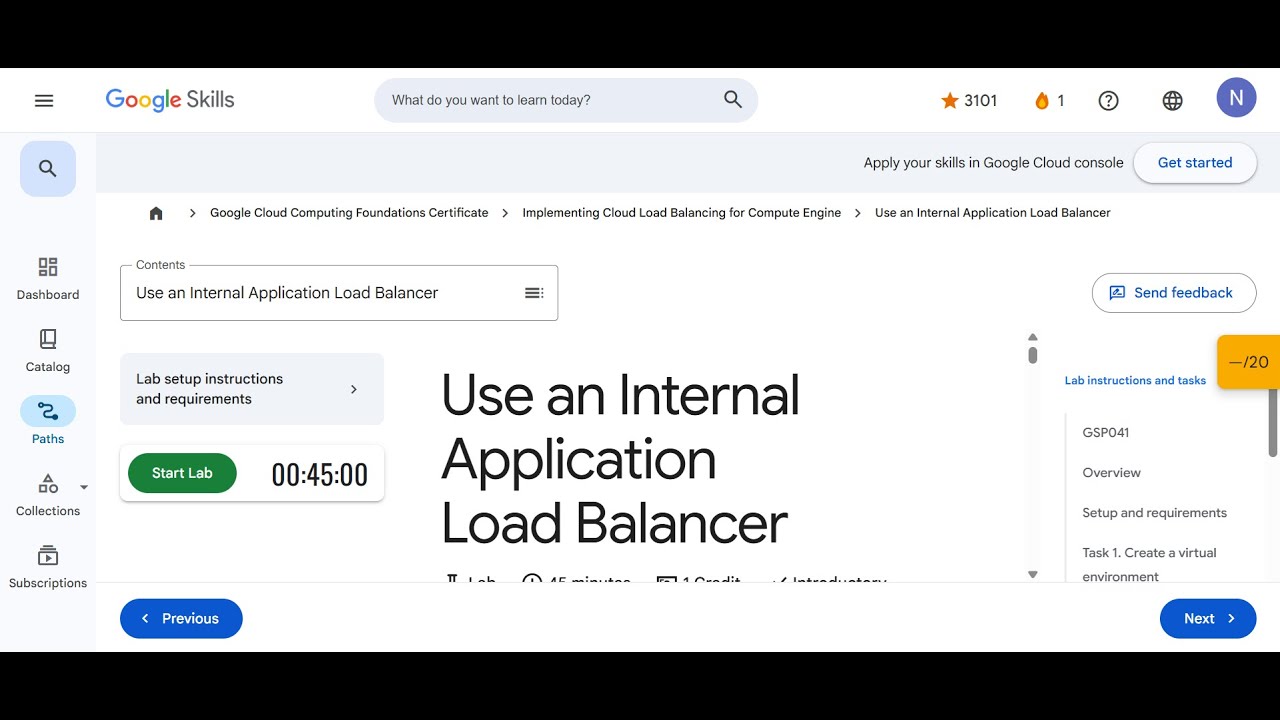The image size is (1280, 720).
Task: Open Paths in the sidebar
Action: 48,422
